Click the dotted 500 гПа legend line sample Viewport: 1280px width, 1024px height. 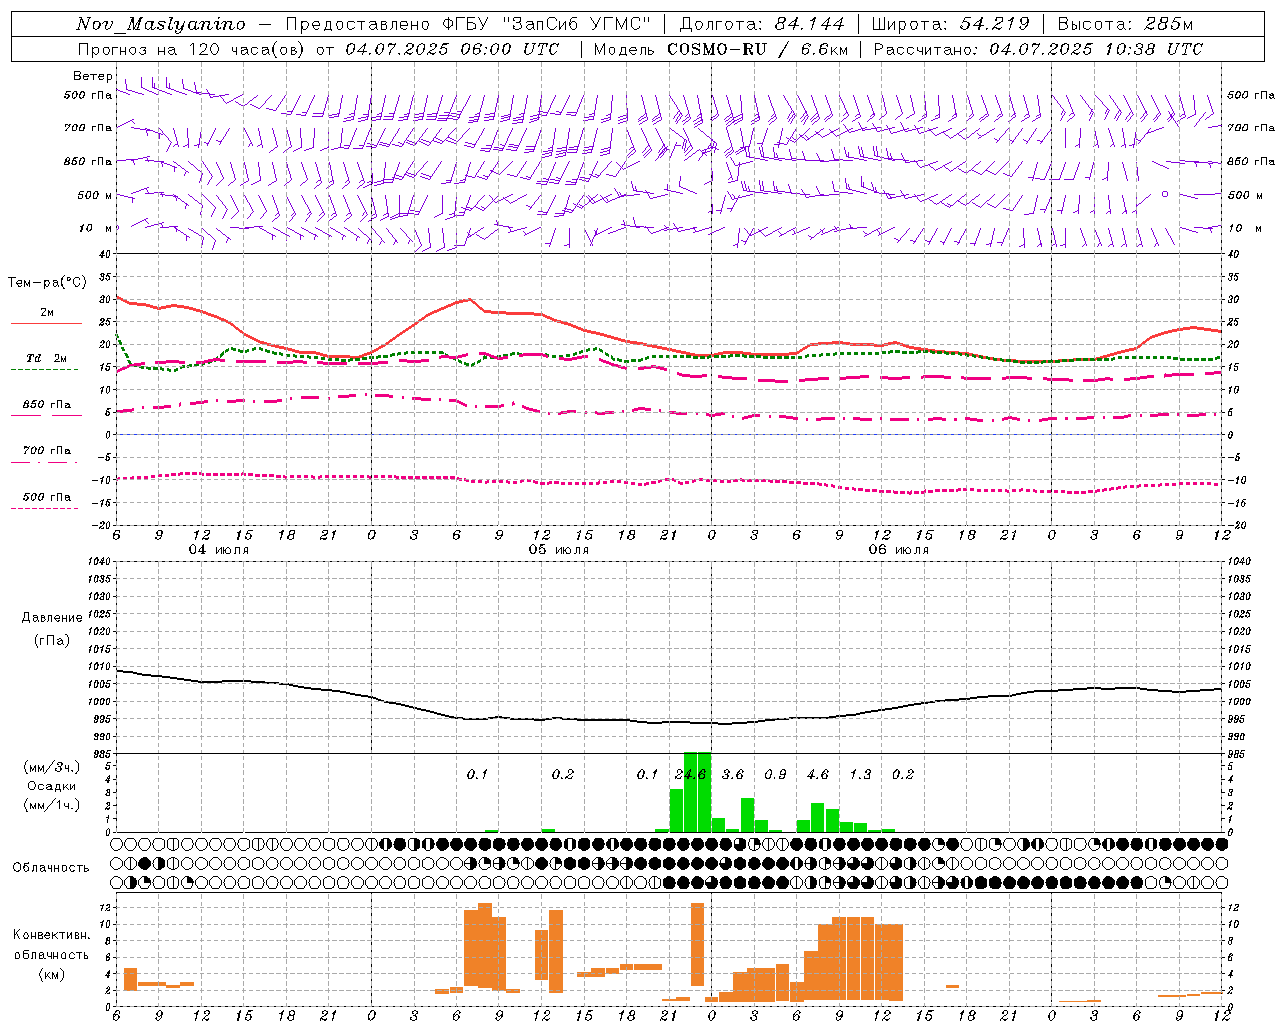[x=44, y=508]
